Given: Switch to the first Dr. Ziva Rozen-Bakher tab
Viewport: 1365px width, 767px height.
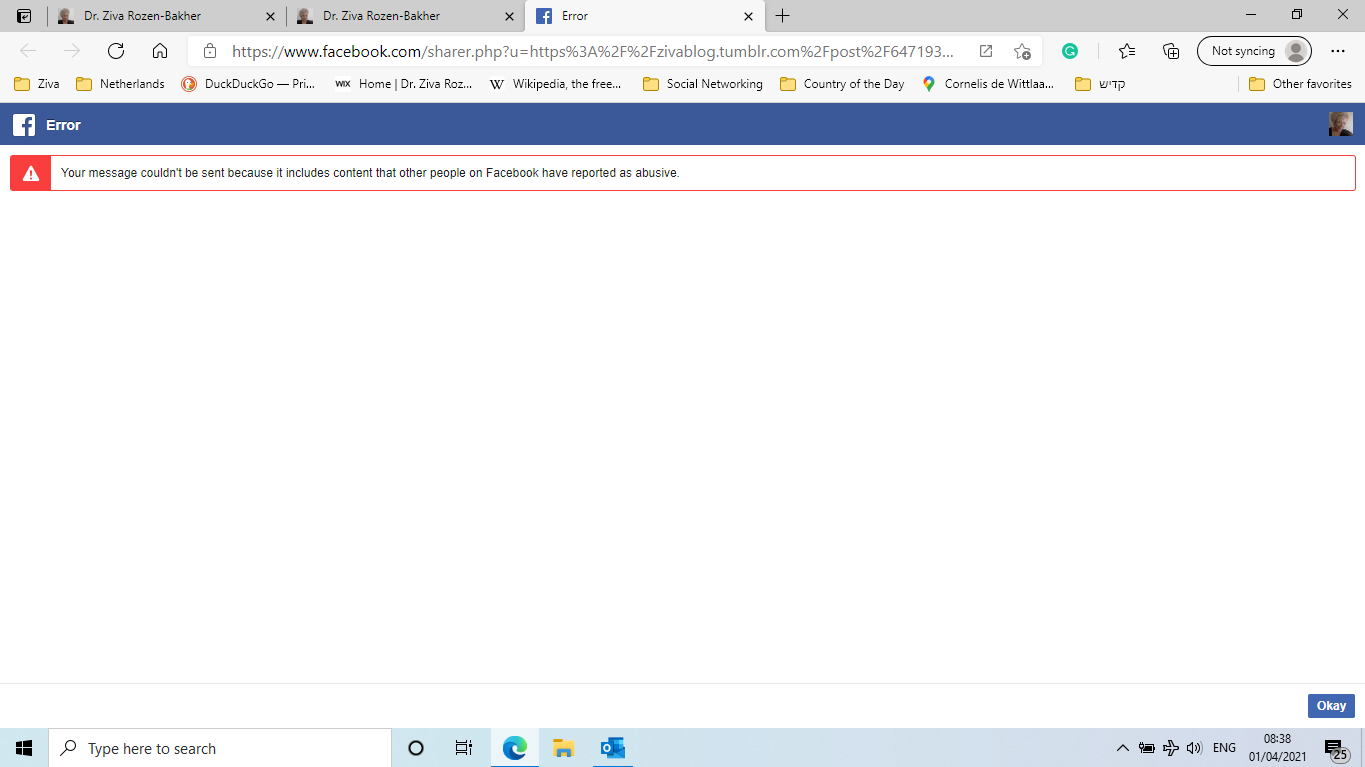Looking at the screenshot, I should [x=160, y=16].
